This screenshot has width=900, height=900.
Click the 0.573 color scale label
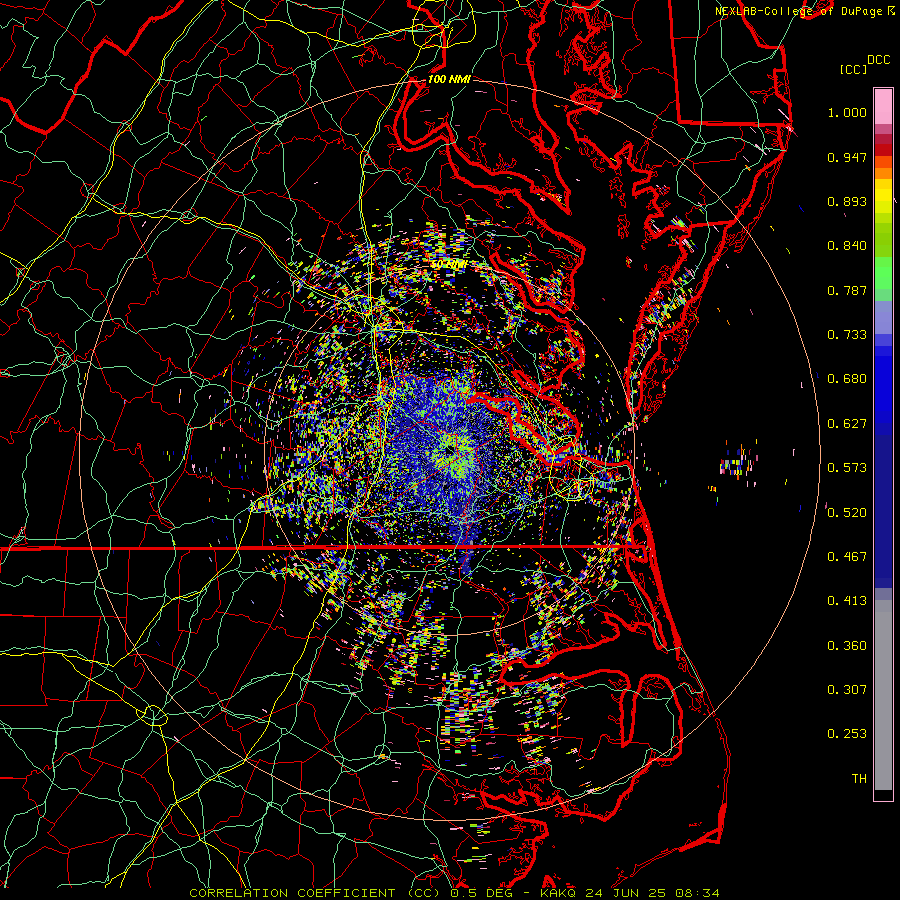tap(847, 468)
